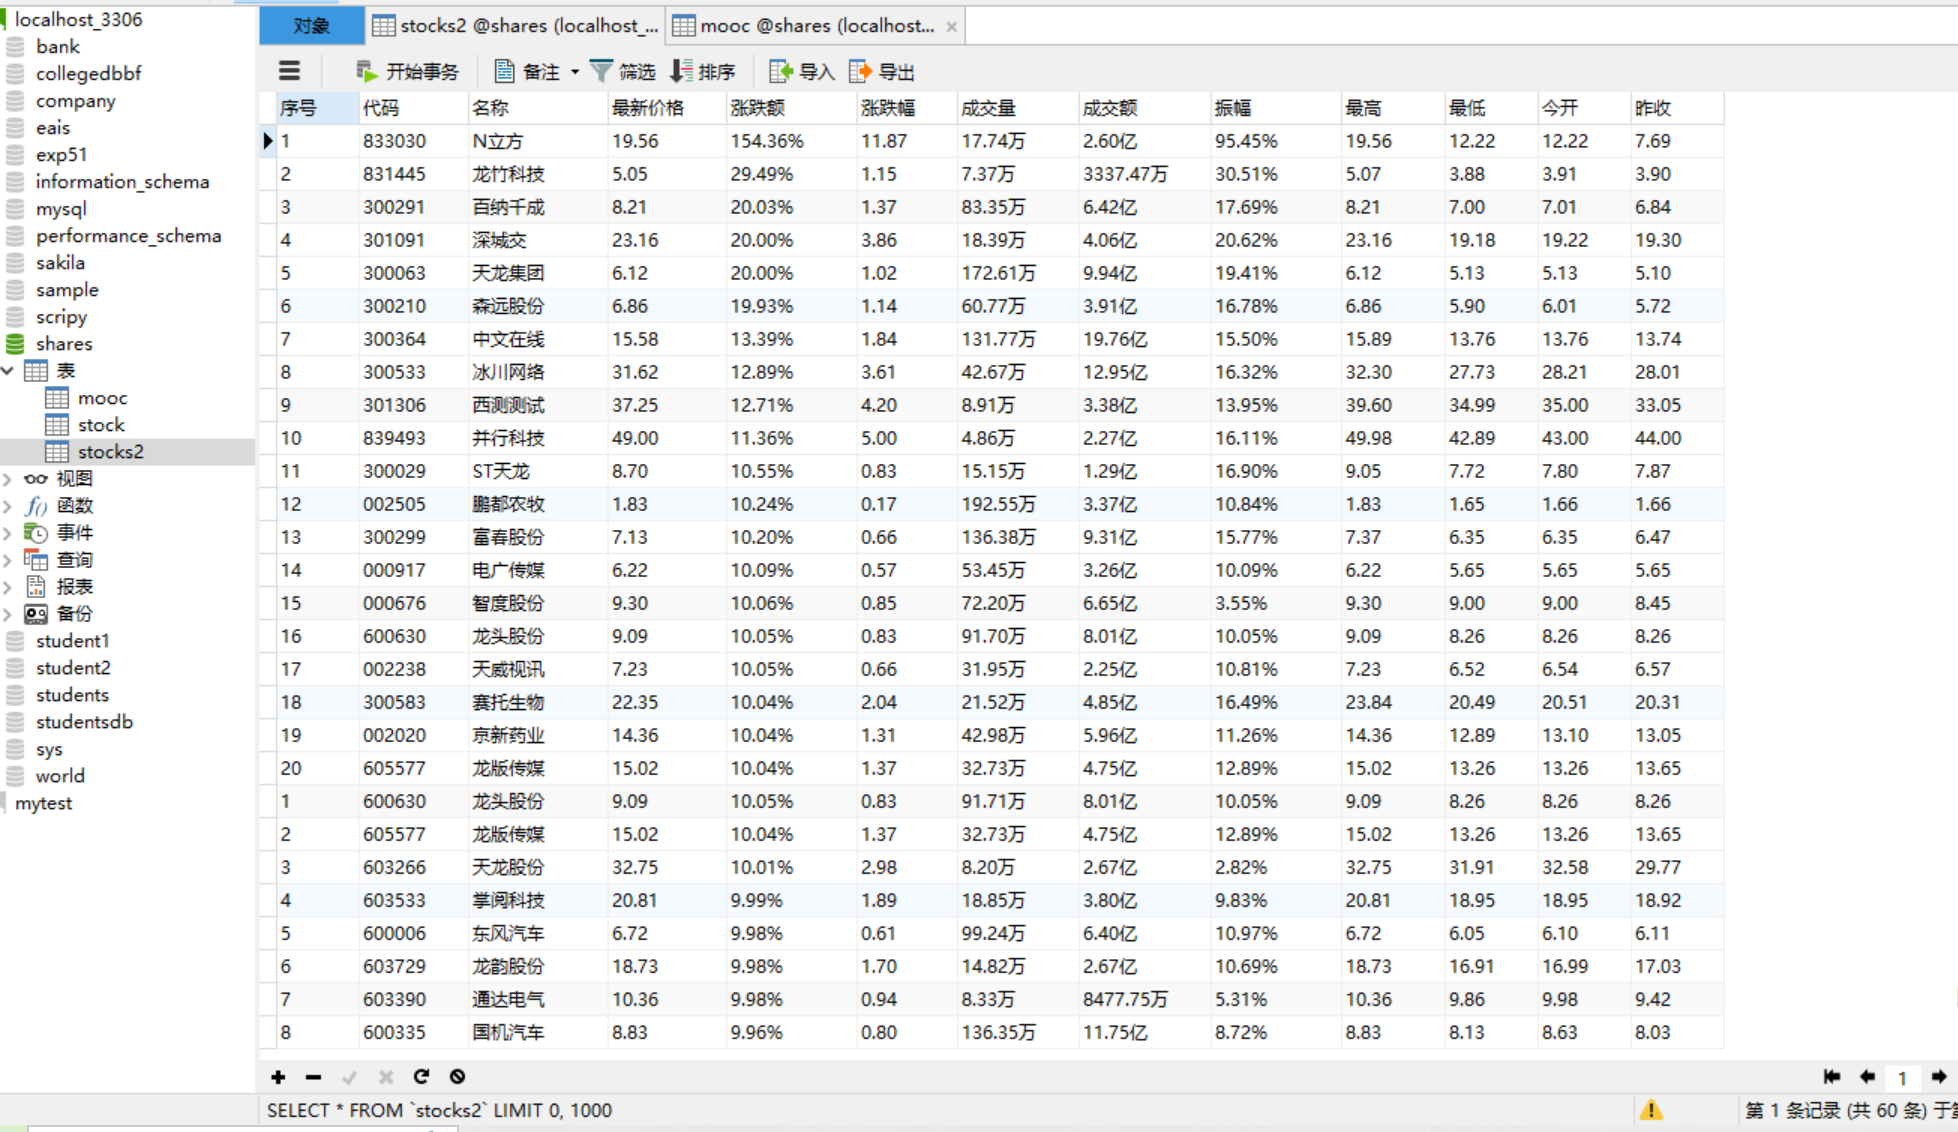
Task: Click the 振幅 column header
Action: [x=1275, y=108]
